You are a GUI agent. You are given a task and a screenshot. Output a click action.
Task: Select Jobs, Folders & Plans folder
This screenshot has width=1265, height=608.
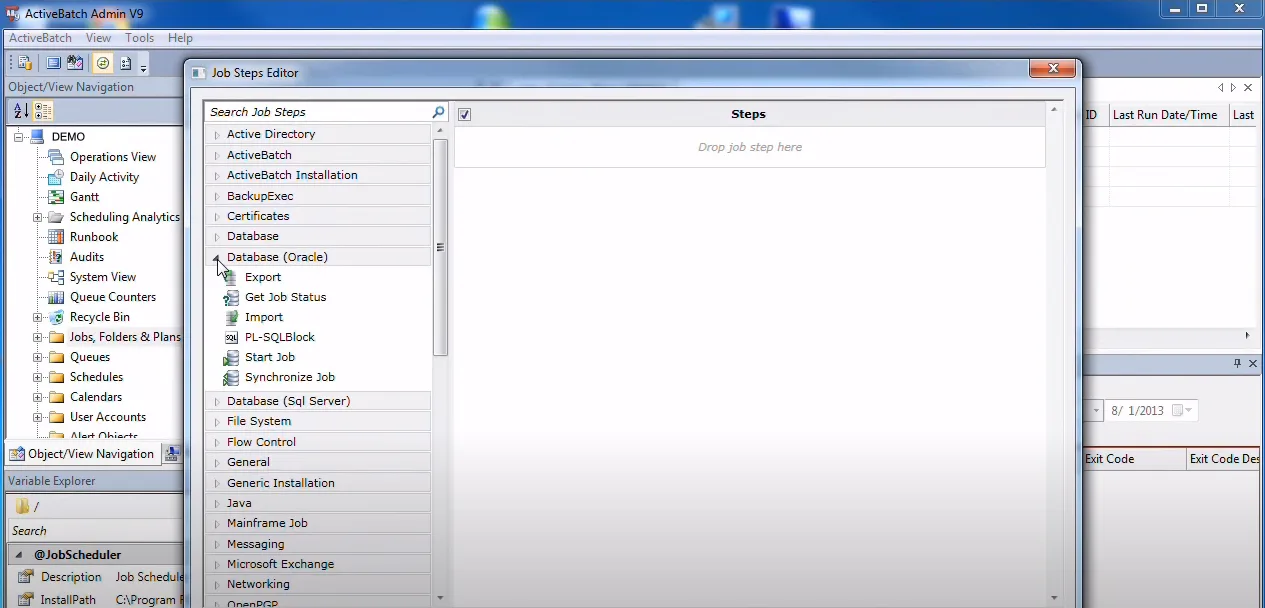point(125,337)
